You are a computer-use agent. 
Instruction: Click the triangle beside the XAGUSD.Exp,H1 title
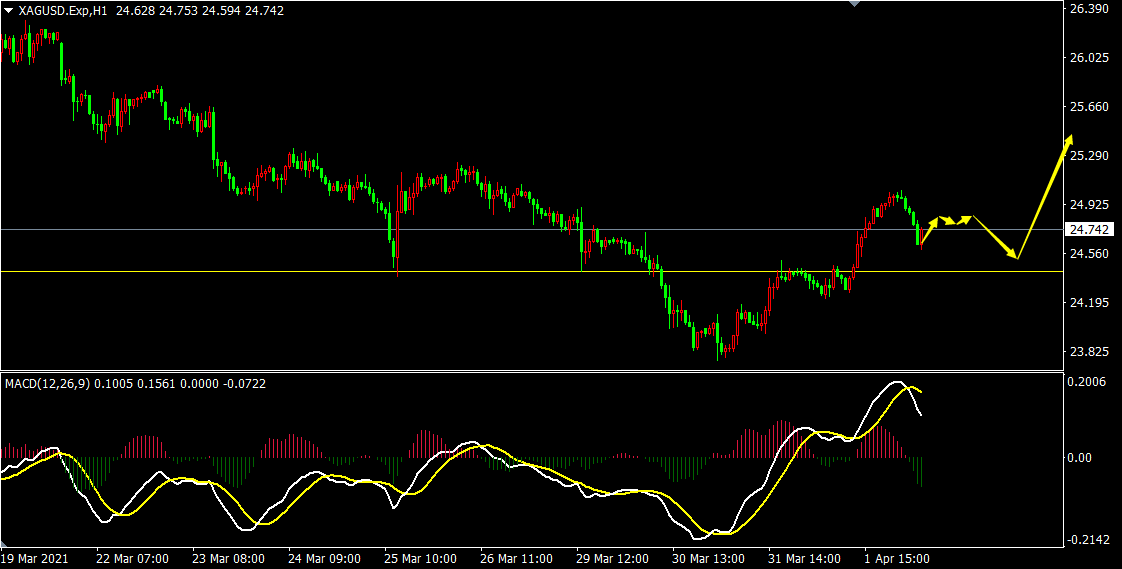[9, 9]
